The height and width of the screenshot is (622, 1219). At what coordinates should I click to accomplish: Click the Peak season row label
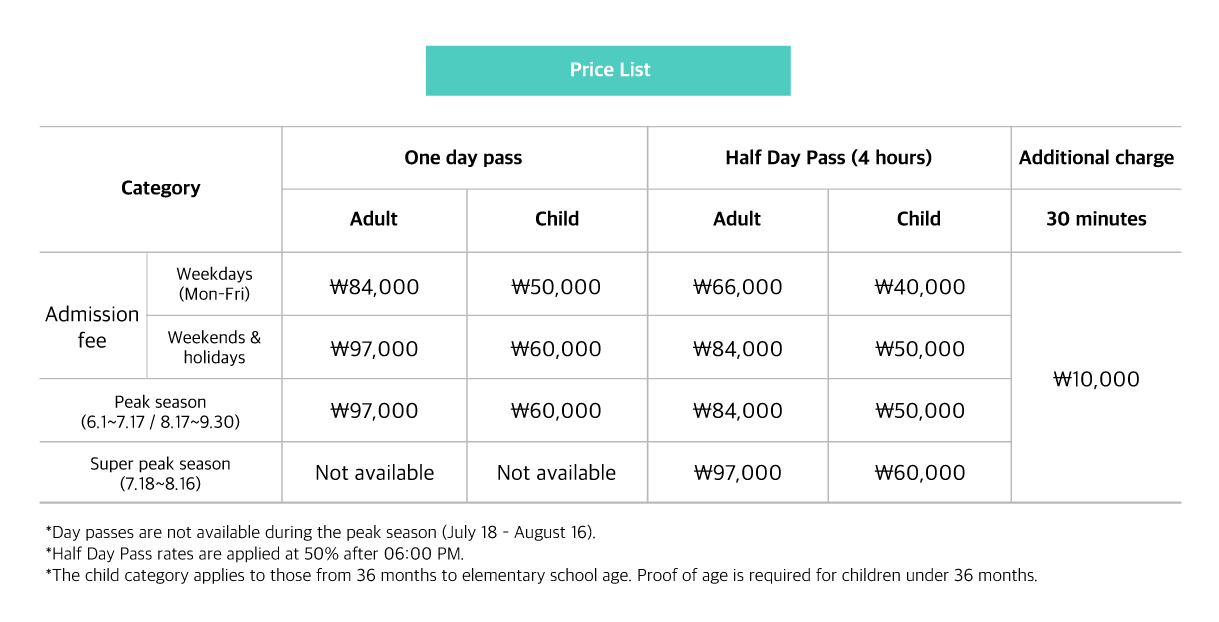[161, 411]
